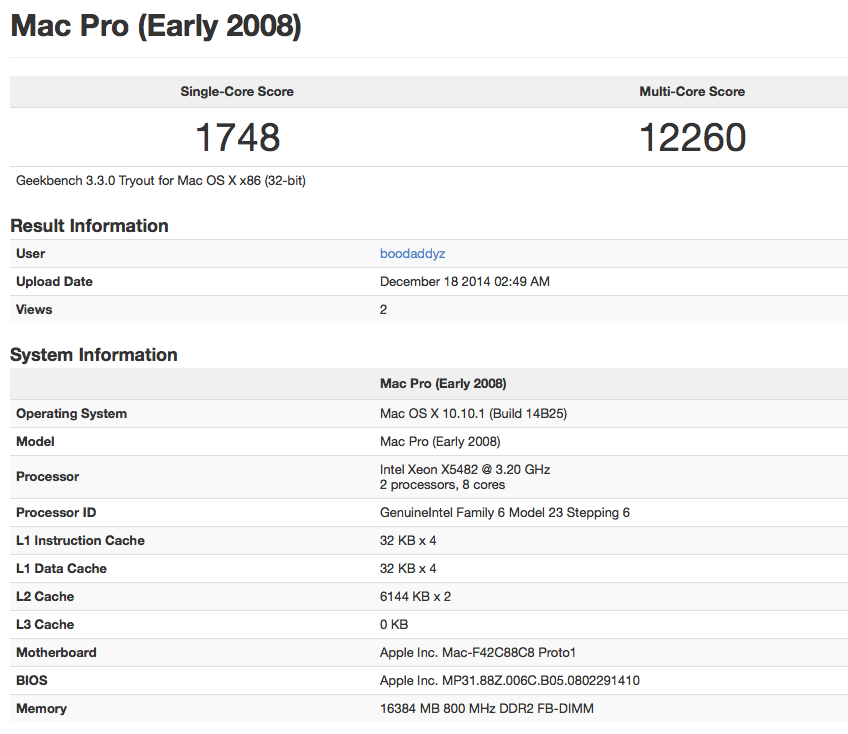
Task: Select the Multi-Core Score header label
Action: pyautogui.click(x=692, y=92)
